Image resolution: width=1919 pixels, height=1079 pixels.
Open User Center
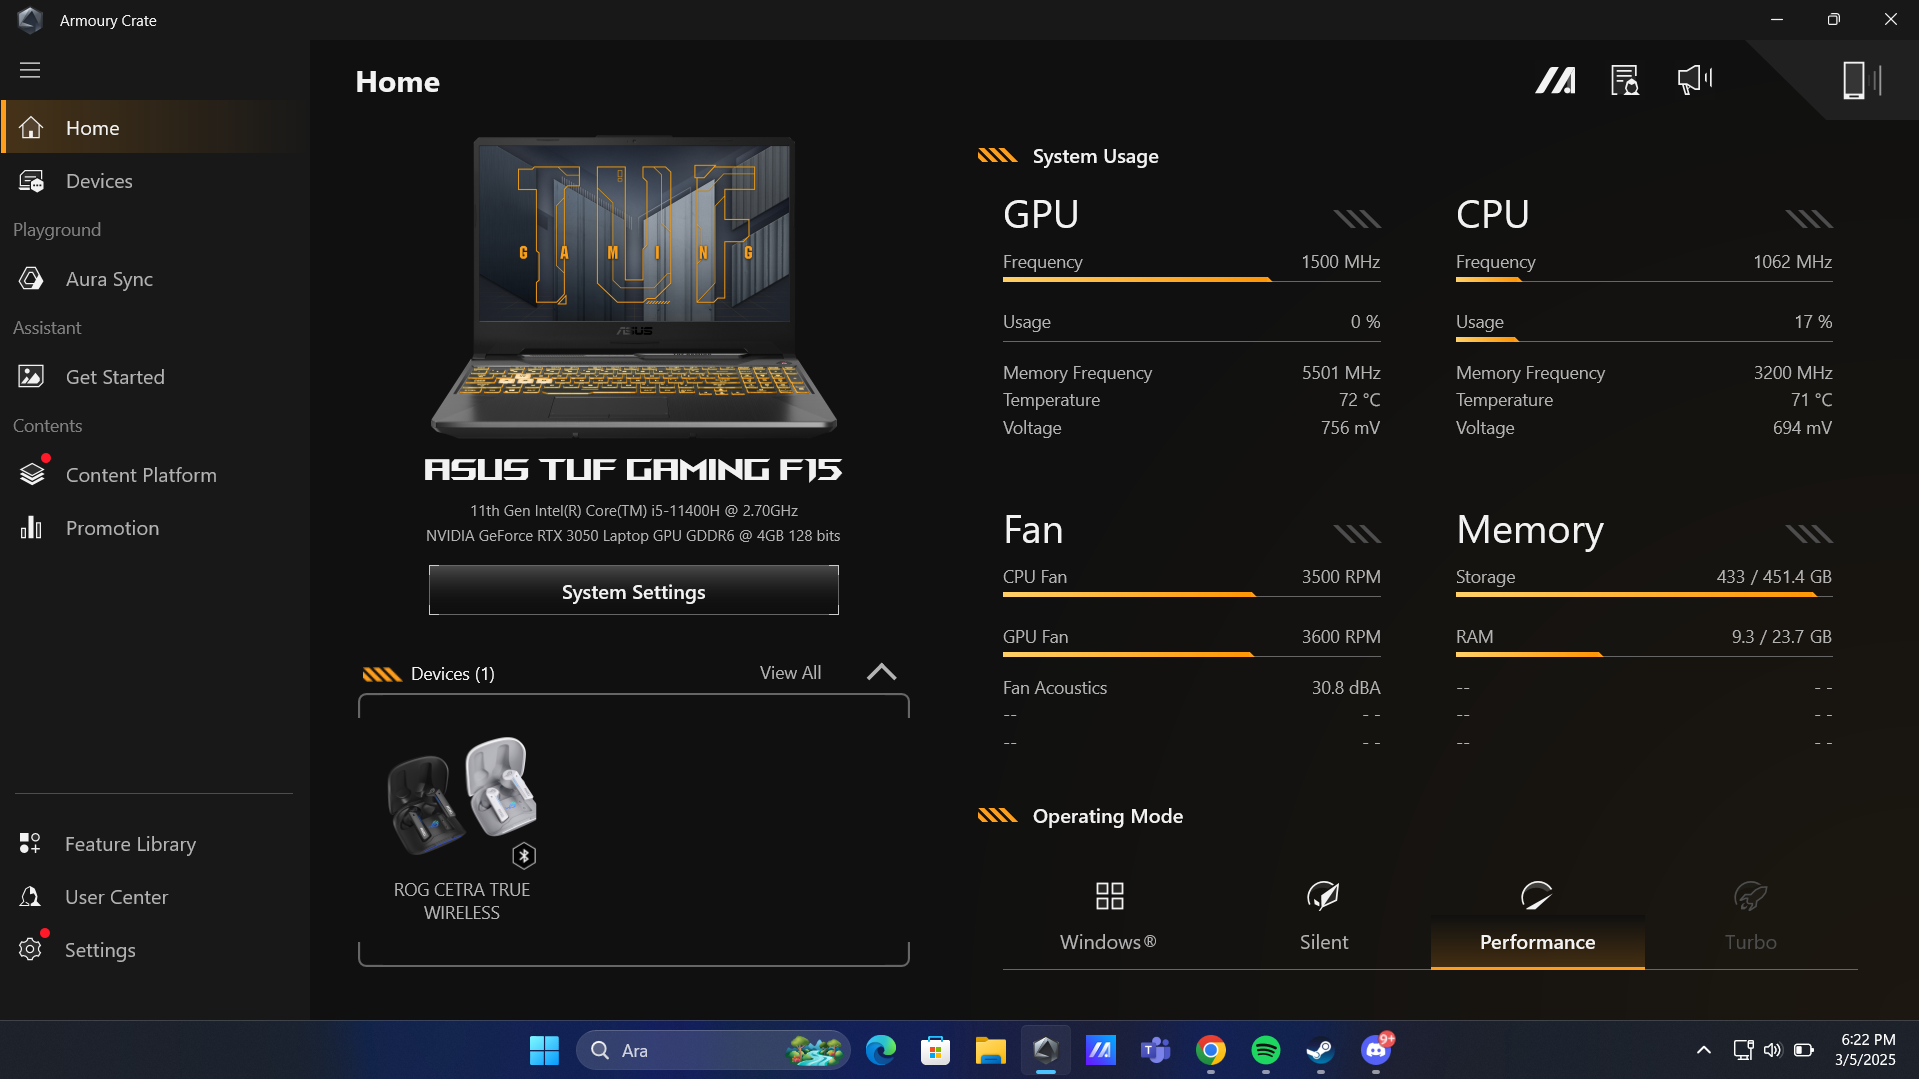click(x=155, y=897)
